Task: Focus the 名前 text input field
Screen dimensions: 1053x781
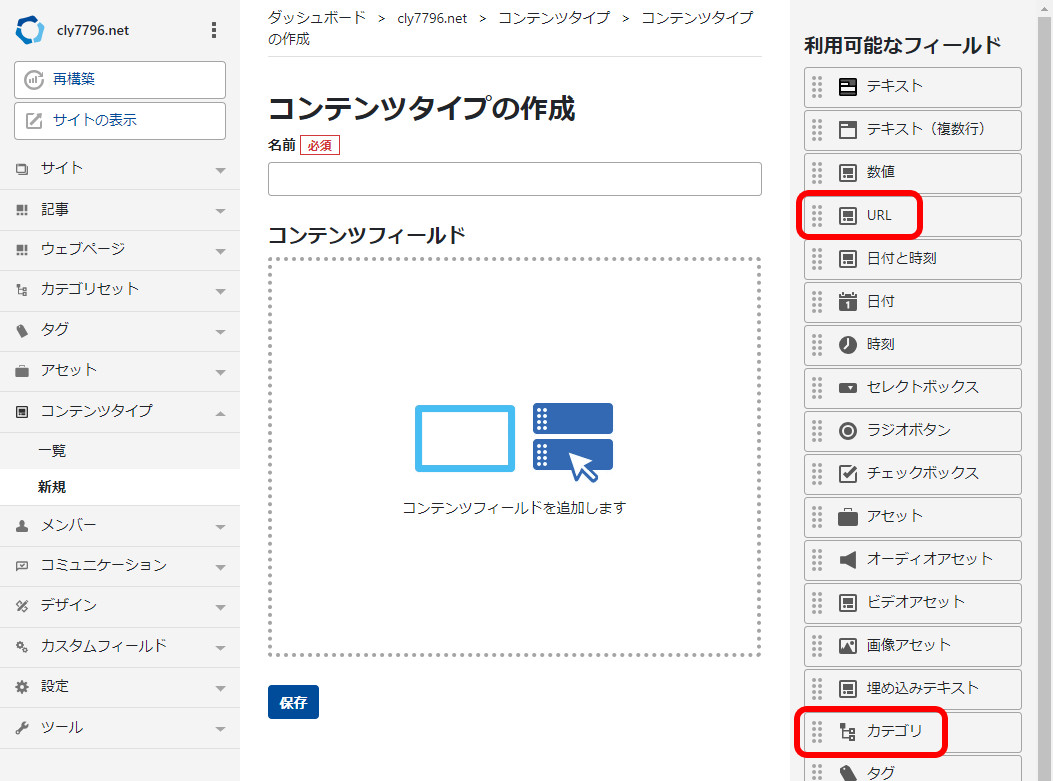Action: (514, 179)
